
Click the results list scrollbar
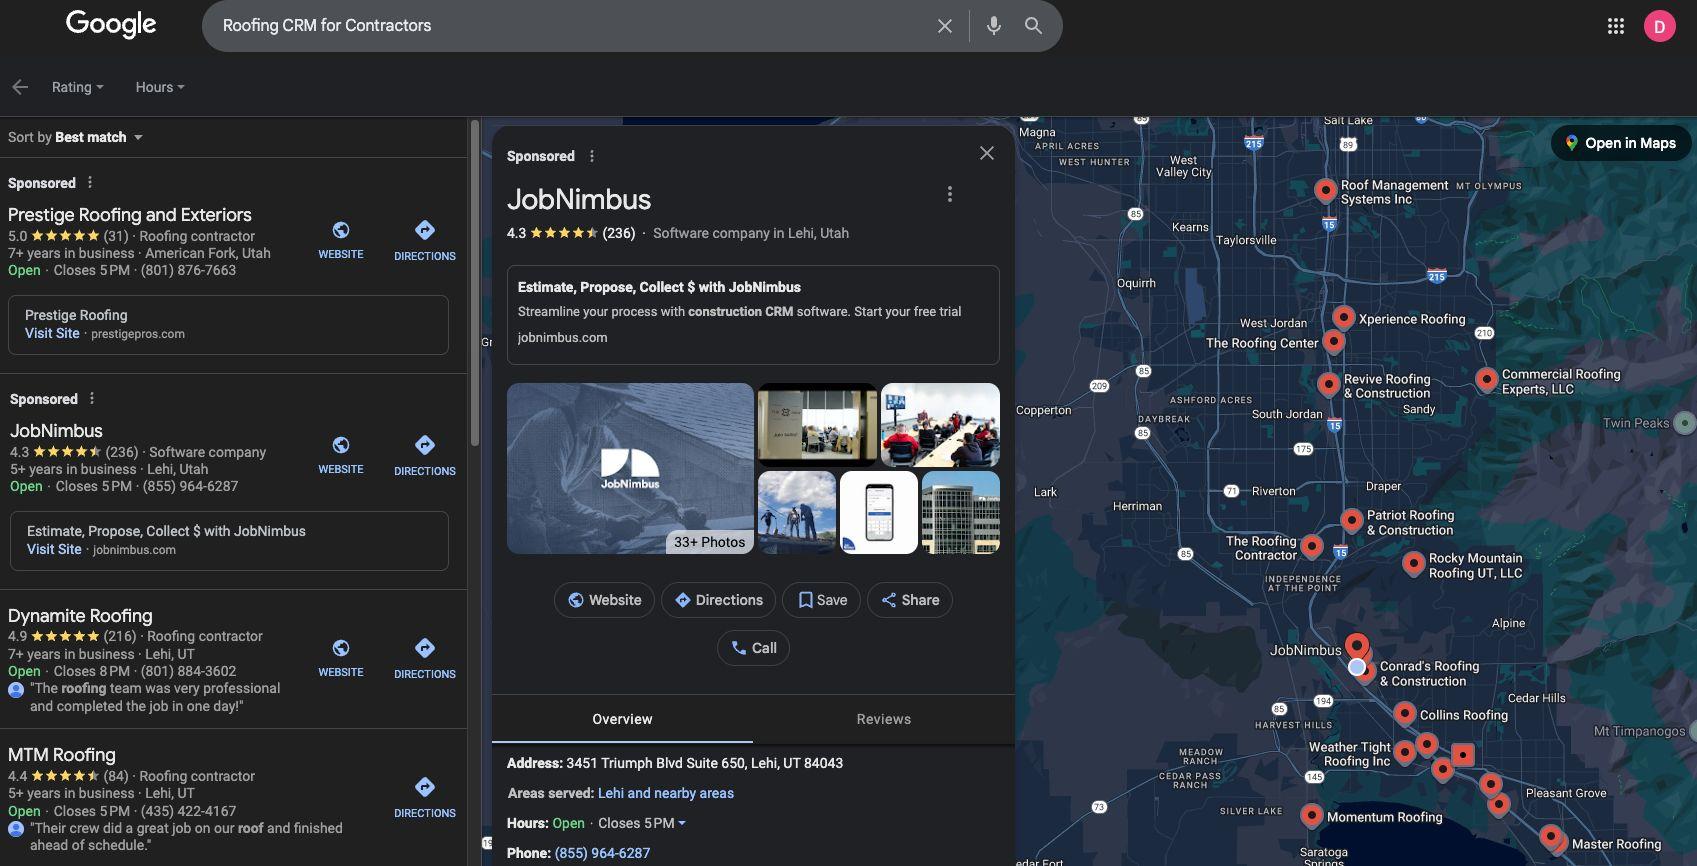coord(474,283)
